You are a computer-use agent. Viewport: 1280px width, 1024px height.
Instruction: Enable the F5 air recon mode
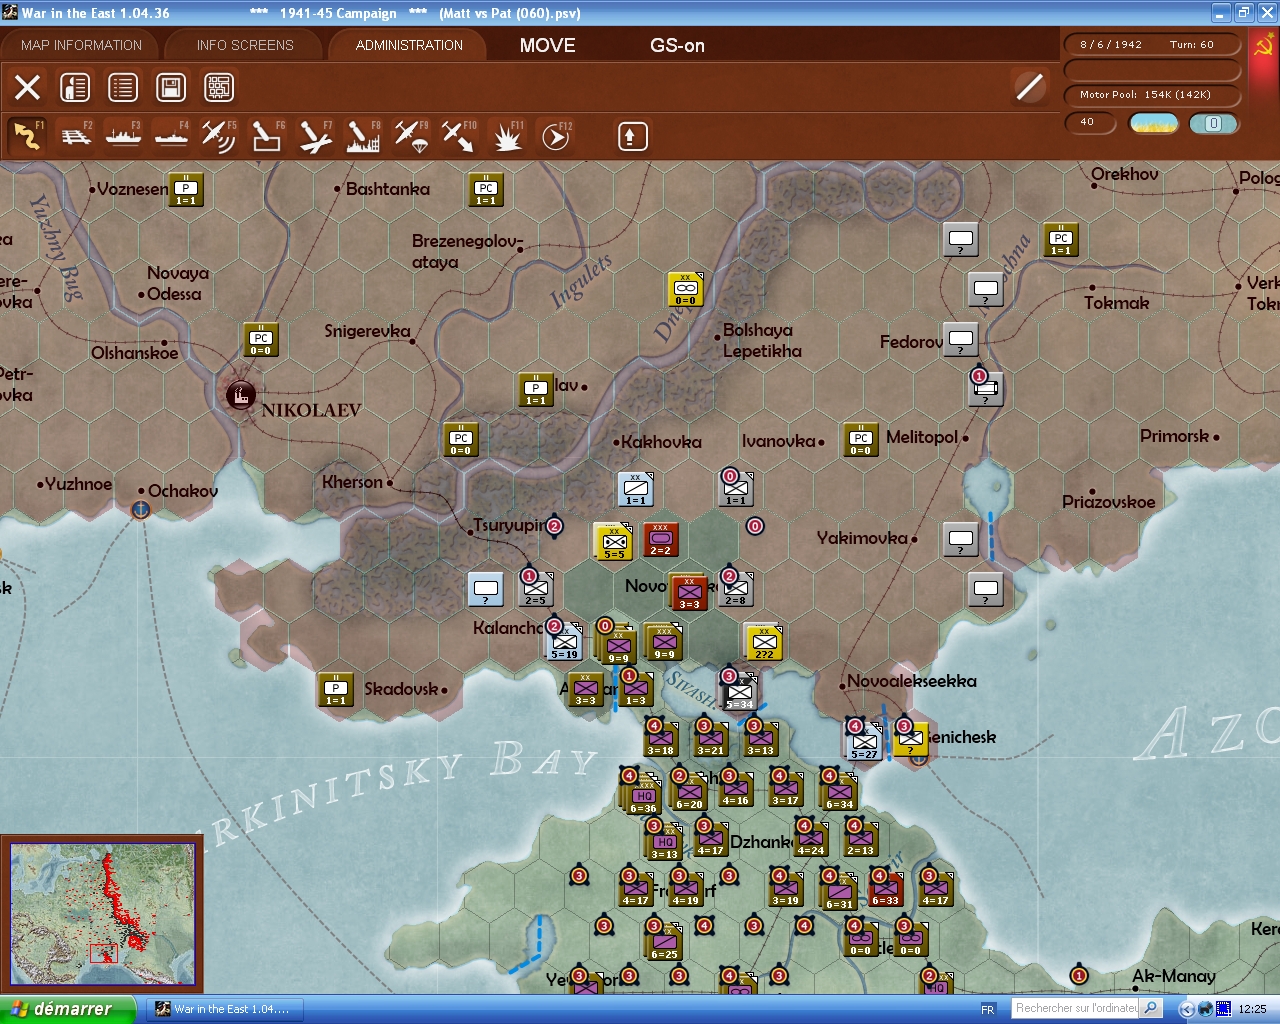click(x=219, y=136)
